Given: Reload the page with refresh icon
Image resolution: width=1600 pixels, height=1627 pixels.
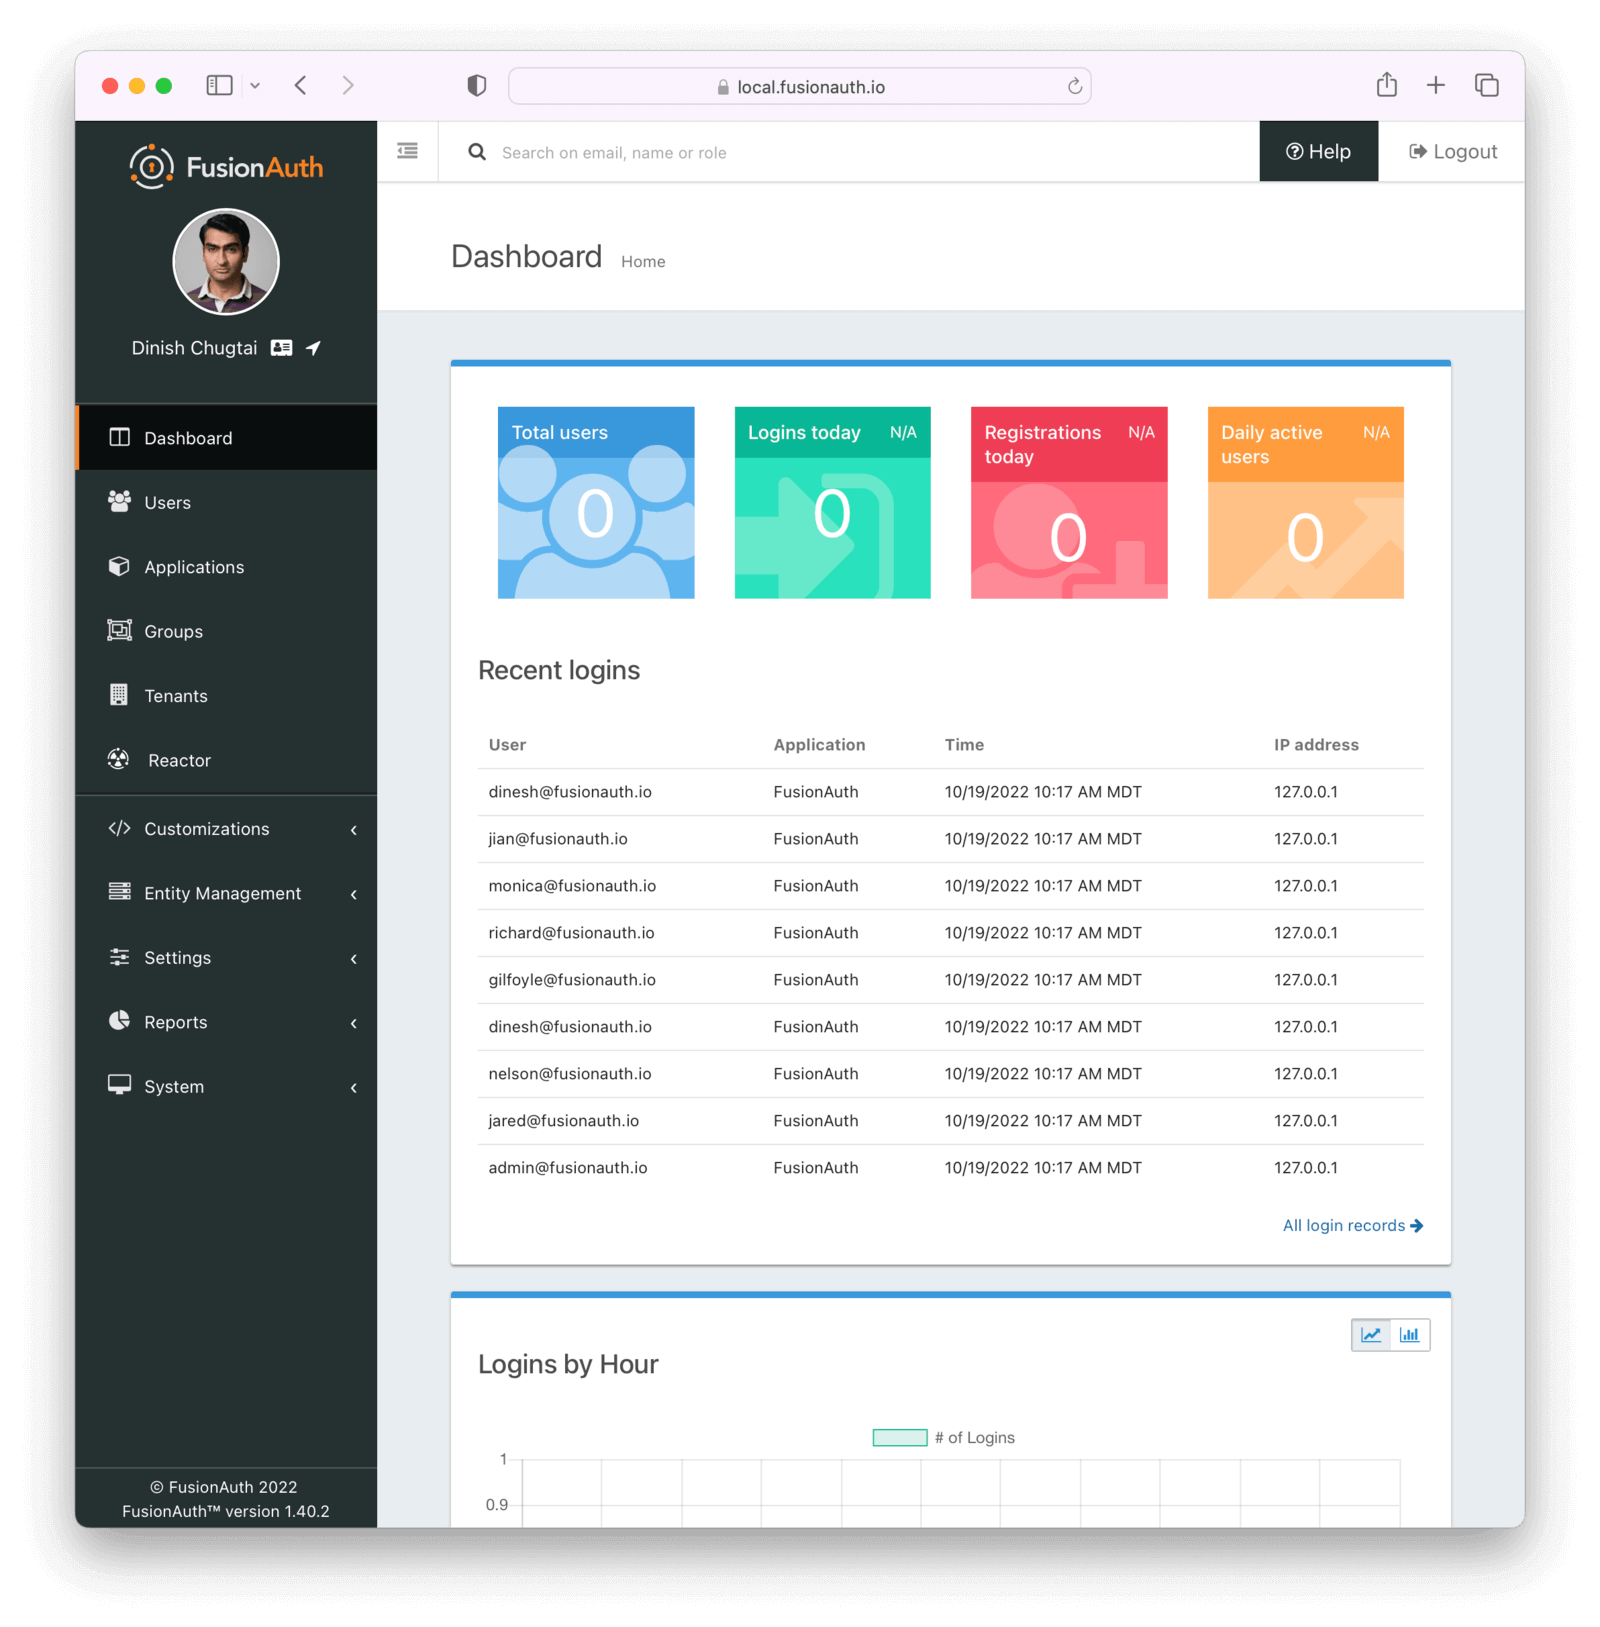Looking at the screenshot, I should coord(1075,87).
